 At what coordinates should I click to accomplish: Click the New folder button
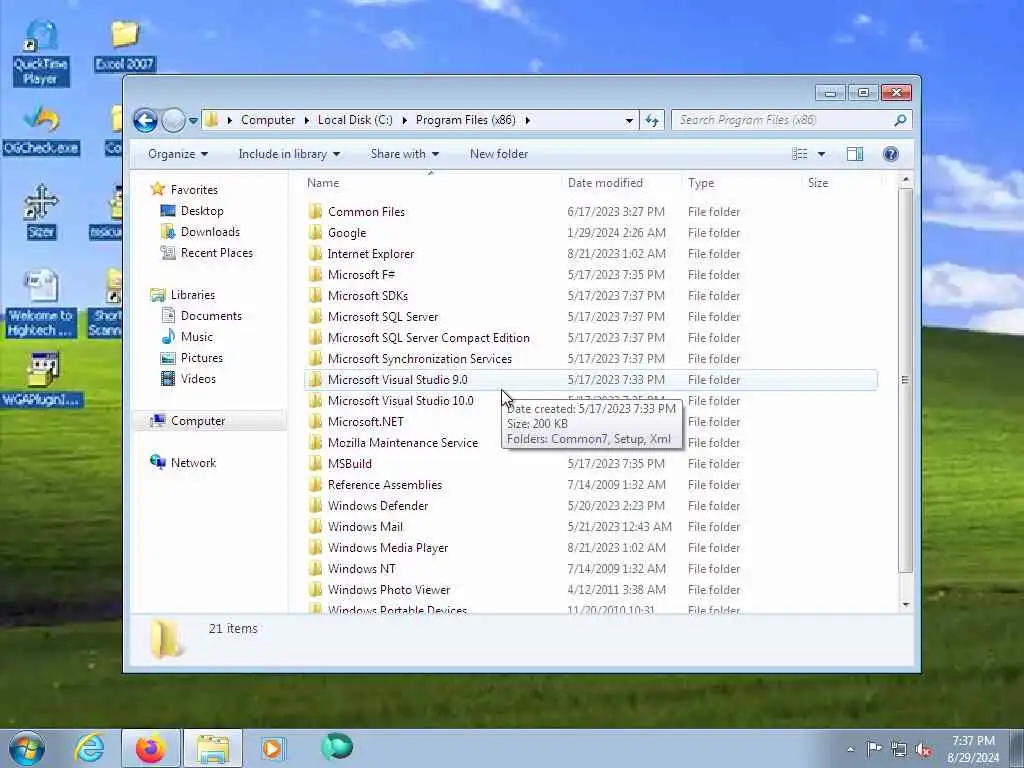coord(499,154)
